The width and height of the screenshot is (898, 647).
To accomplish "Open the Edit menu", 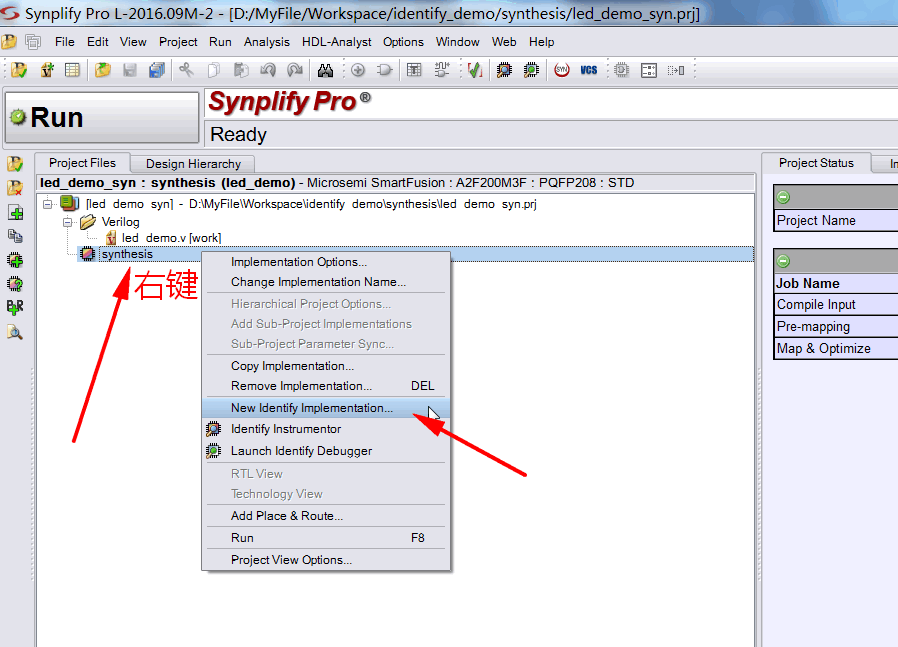I will [x=98, y=42].
